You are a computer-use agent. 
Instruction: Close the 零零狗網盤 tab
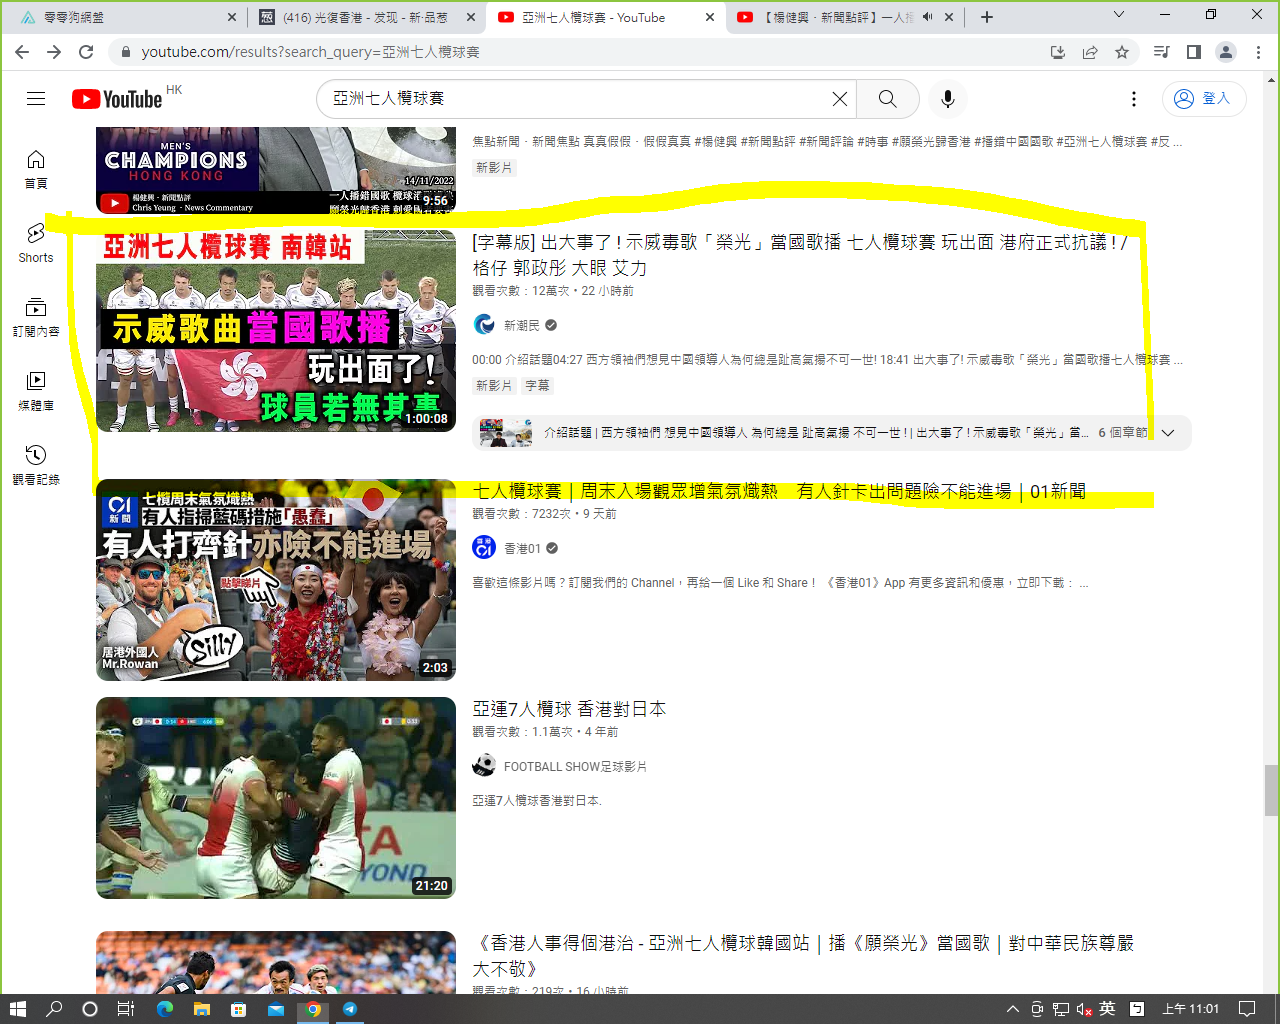tap(231, 17)
